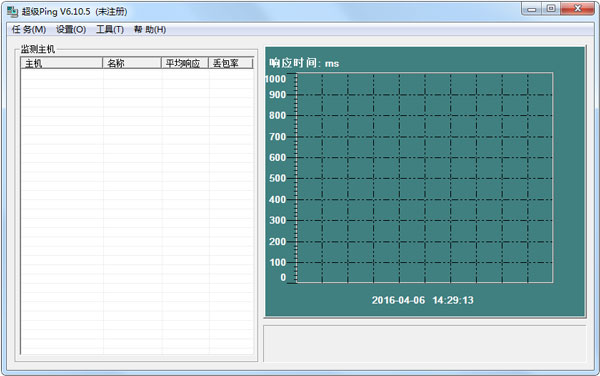Close the 超级Ping window
Viewport: 600px width, 376px height.
(578, 9)
